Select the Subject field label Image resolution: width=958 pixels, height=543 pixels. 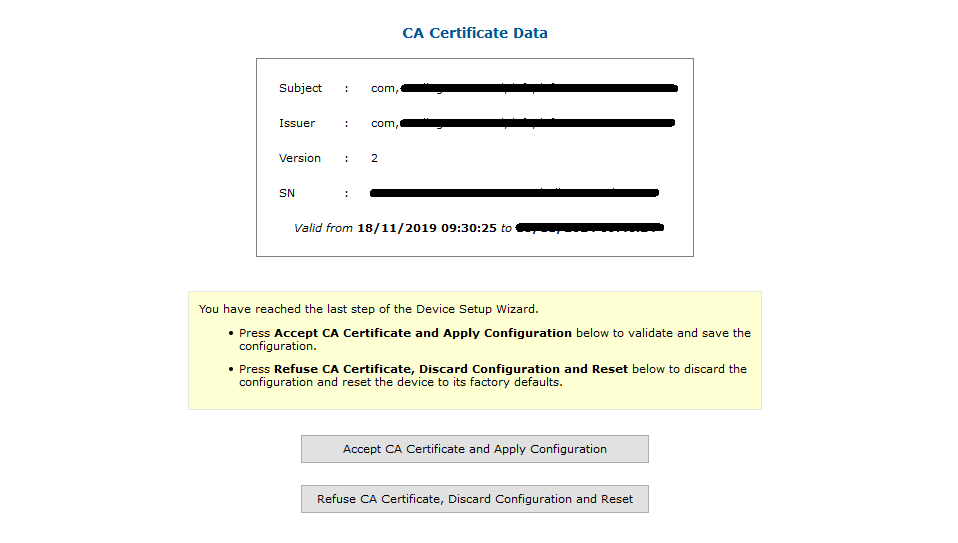coord(300,88)
